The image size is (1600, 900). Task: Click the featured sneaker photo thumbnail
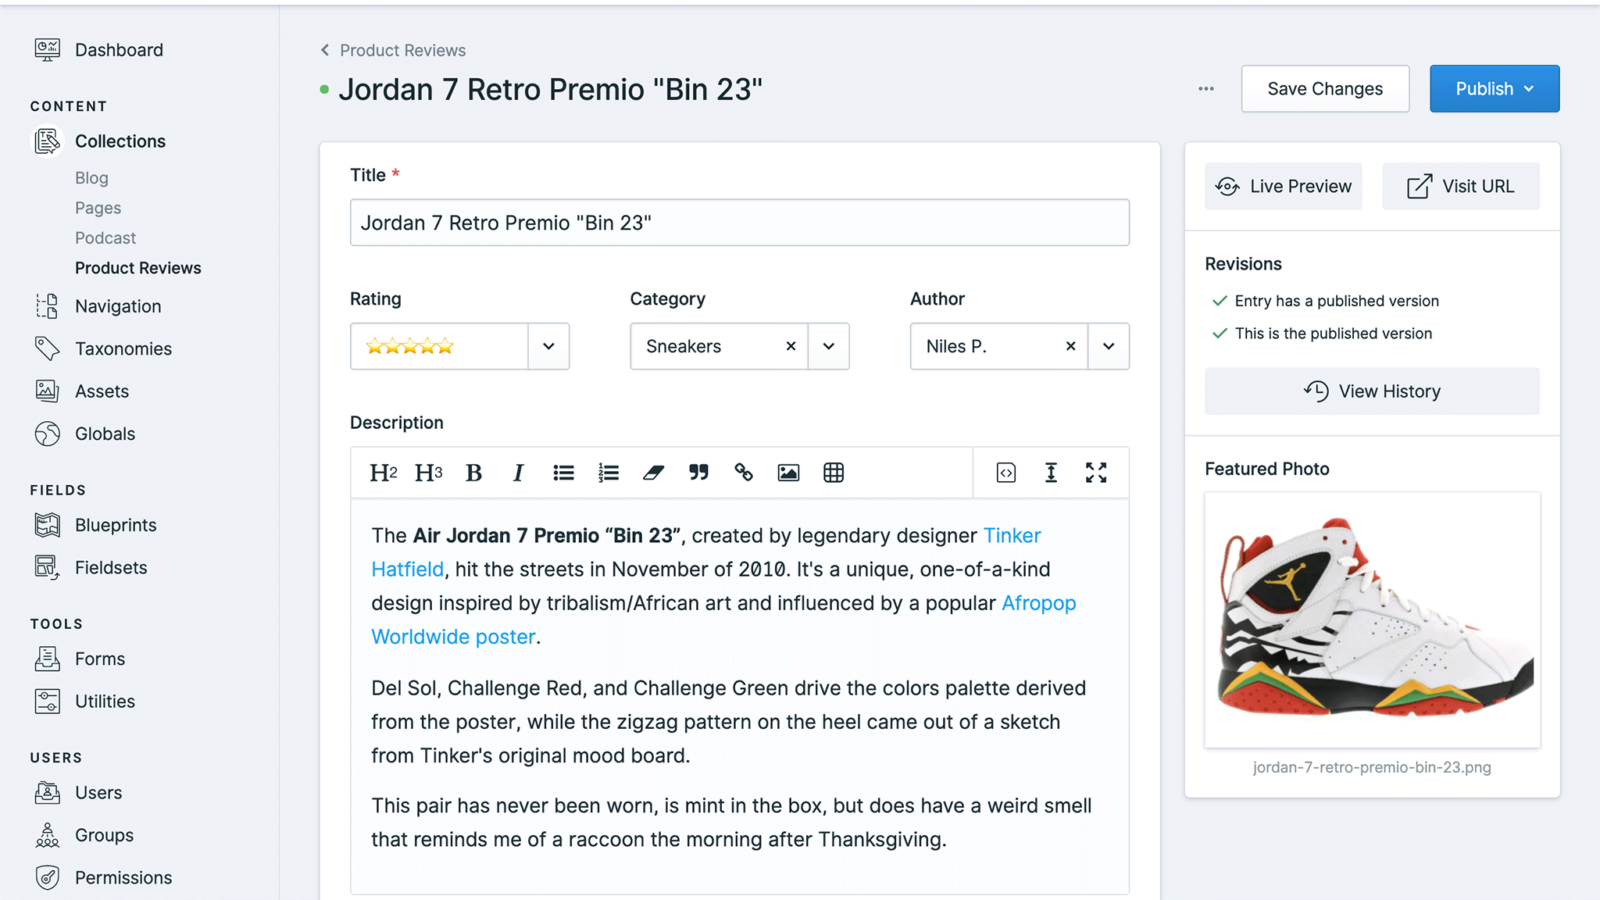[1371, 619]
